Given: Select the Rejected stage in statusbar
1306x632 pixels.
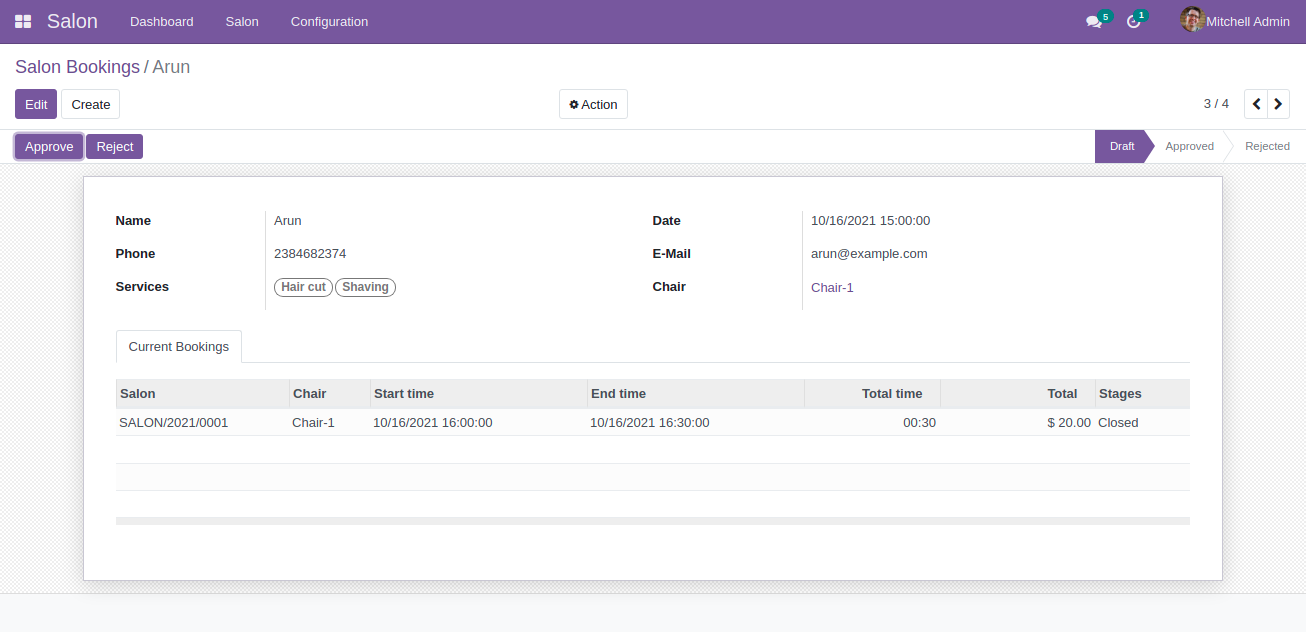Looking at the screenshot, I should click(x=1267, y=146).
